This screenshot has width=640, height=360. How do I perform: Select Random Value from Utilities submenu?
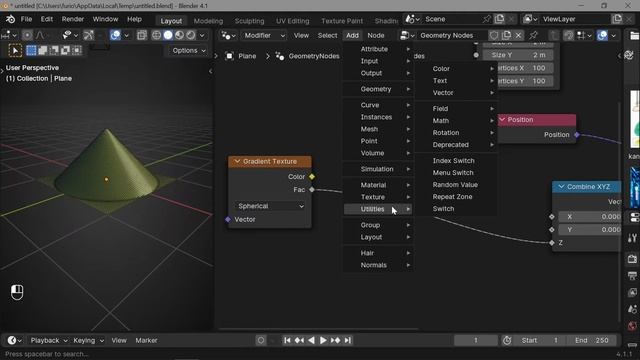coord(455,184)
